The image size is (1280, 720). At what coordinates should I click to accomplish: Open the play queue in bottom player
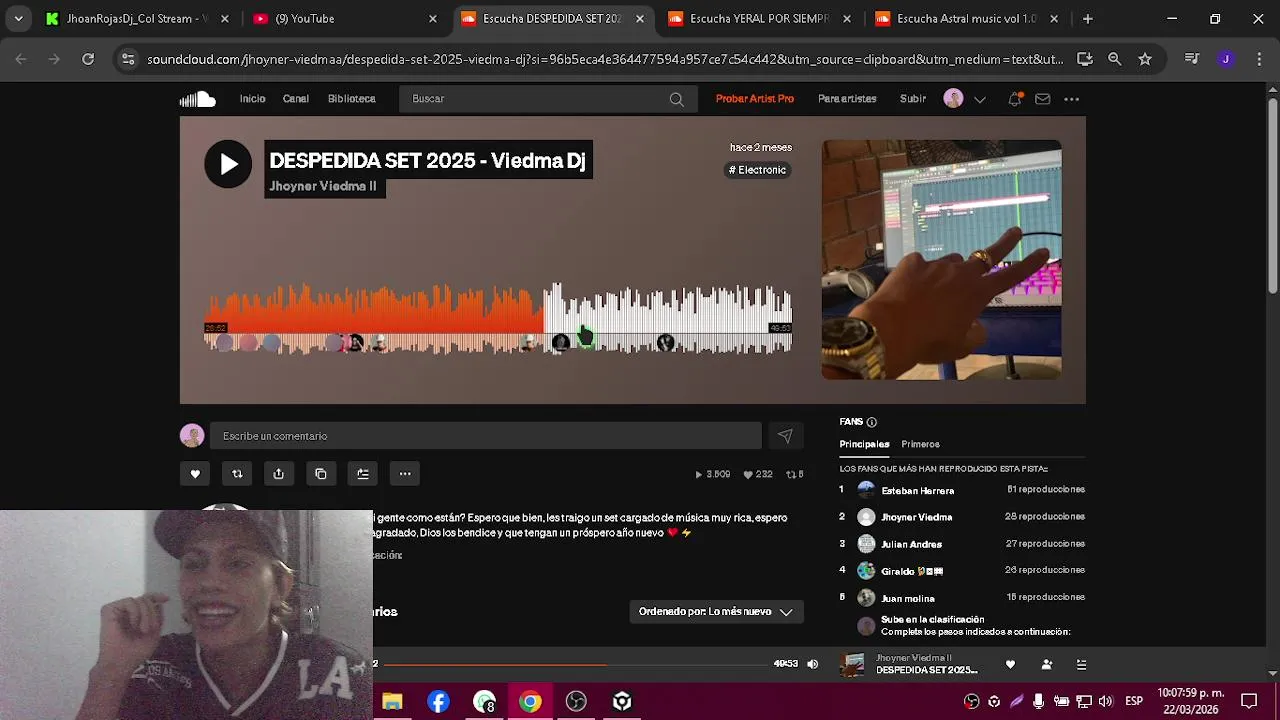1081,665
